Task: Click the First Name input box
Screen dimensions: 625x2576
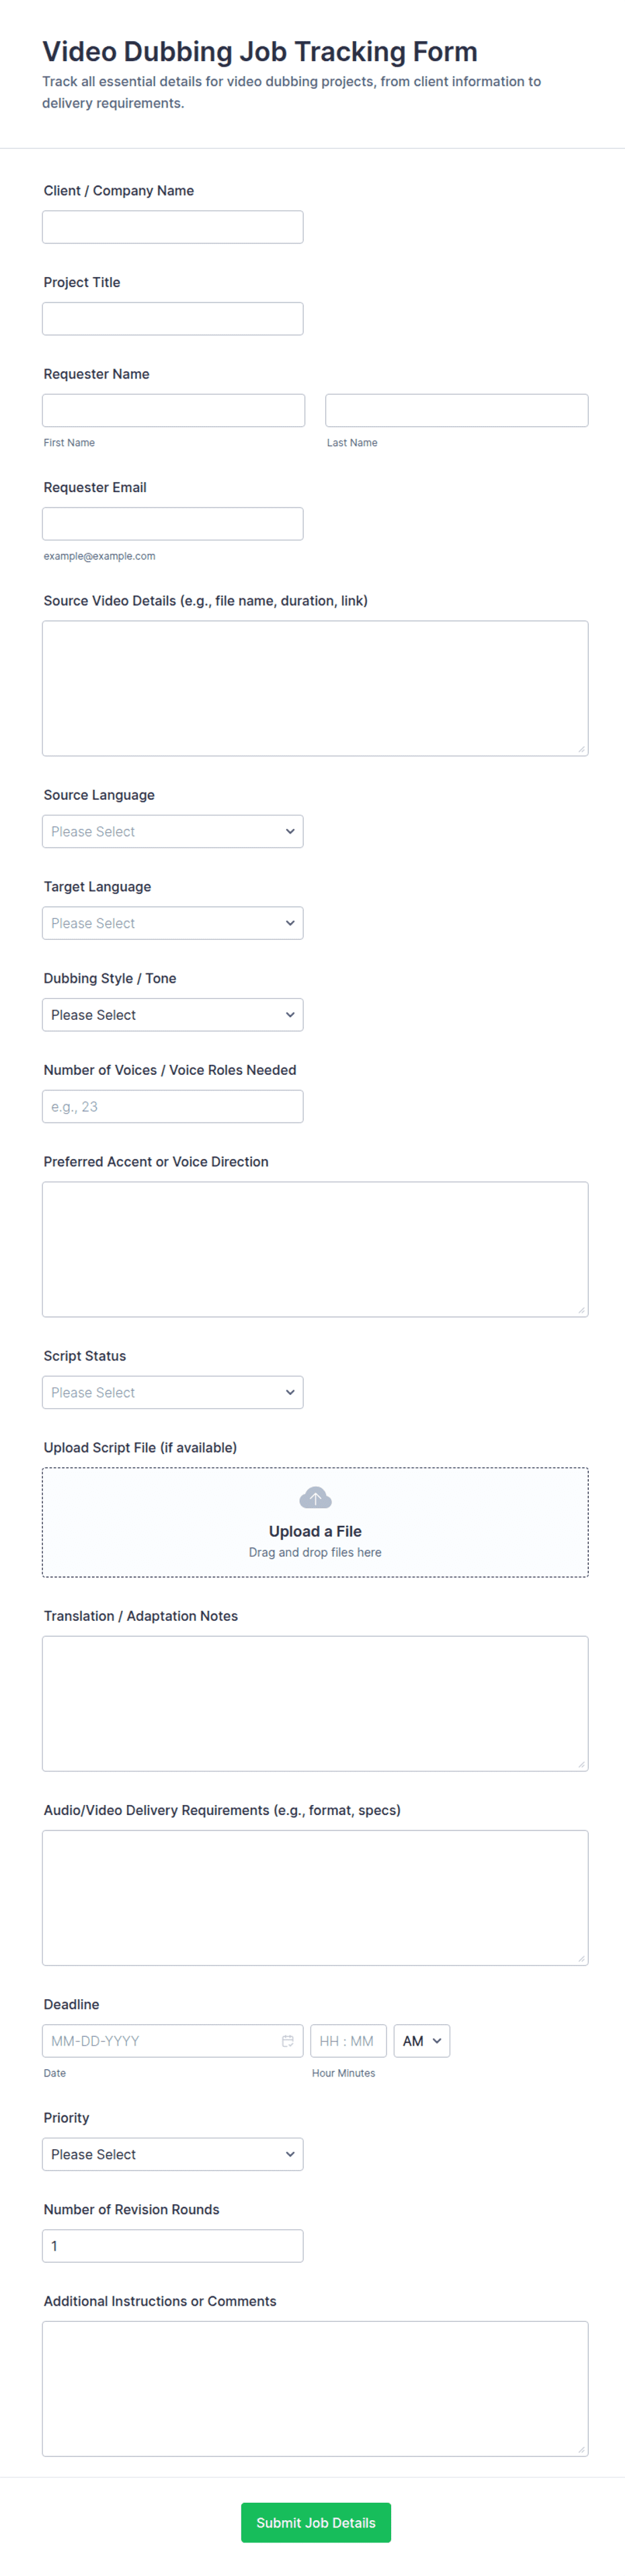Action: (173, 410)
